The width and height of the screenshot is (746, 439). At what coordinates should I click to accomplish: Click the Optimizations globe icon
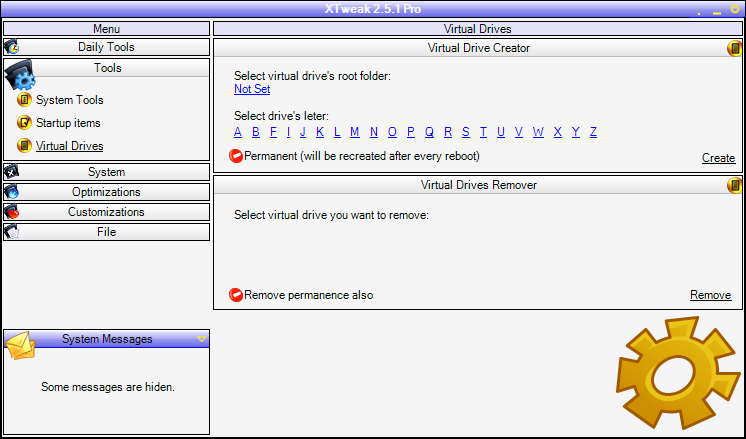[11, 191]
